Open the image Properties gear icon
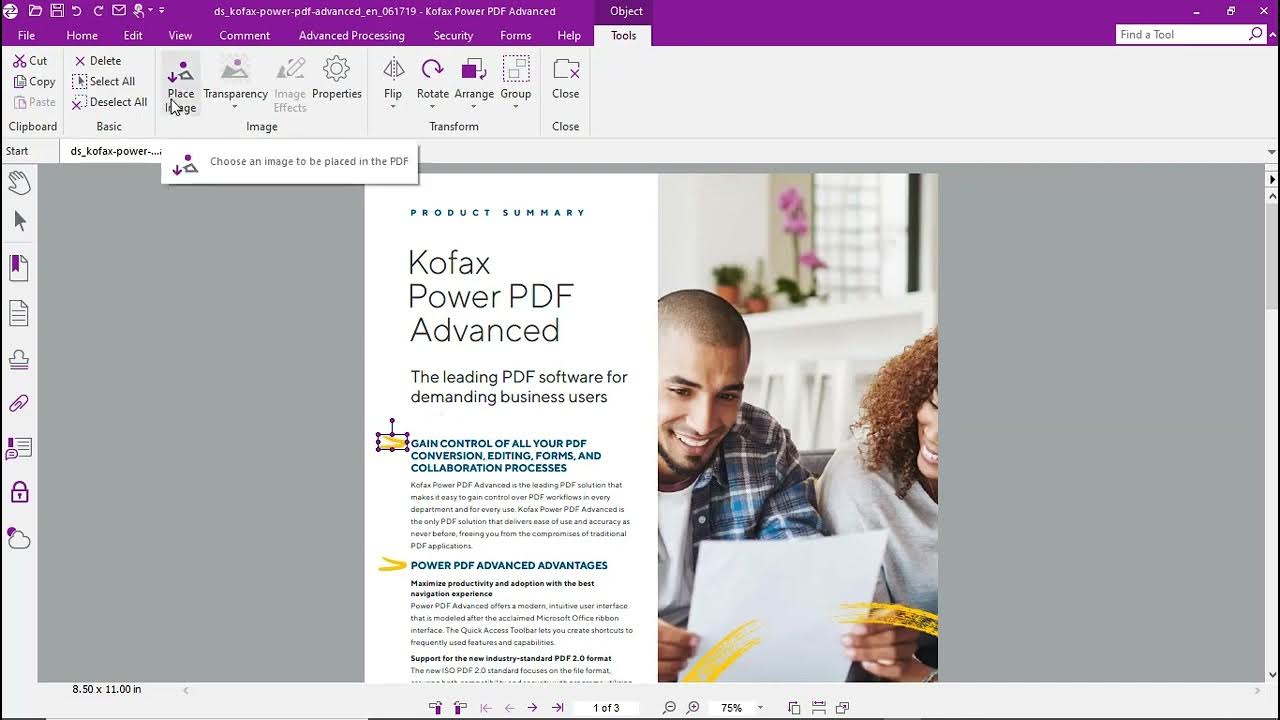The width and height of the screenshot is (1280, 720). pyautogui.click(x=336, y=69)
